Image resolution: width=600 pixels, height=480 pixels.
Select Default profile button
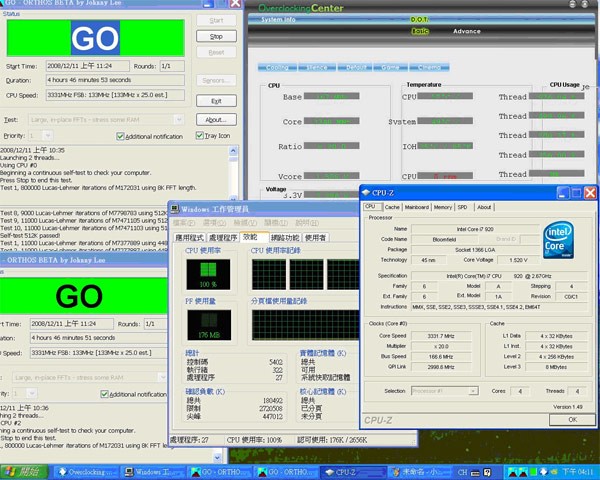356,67
